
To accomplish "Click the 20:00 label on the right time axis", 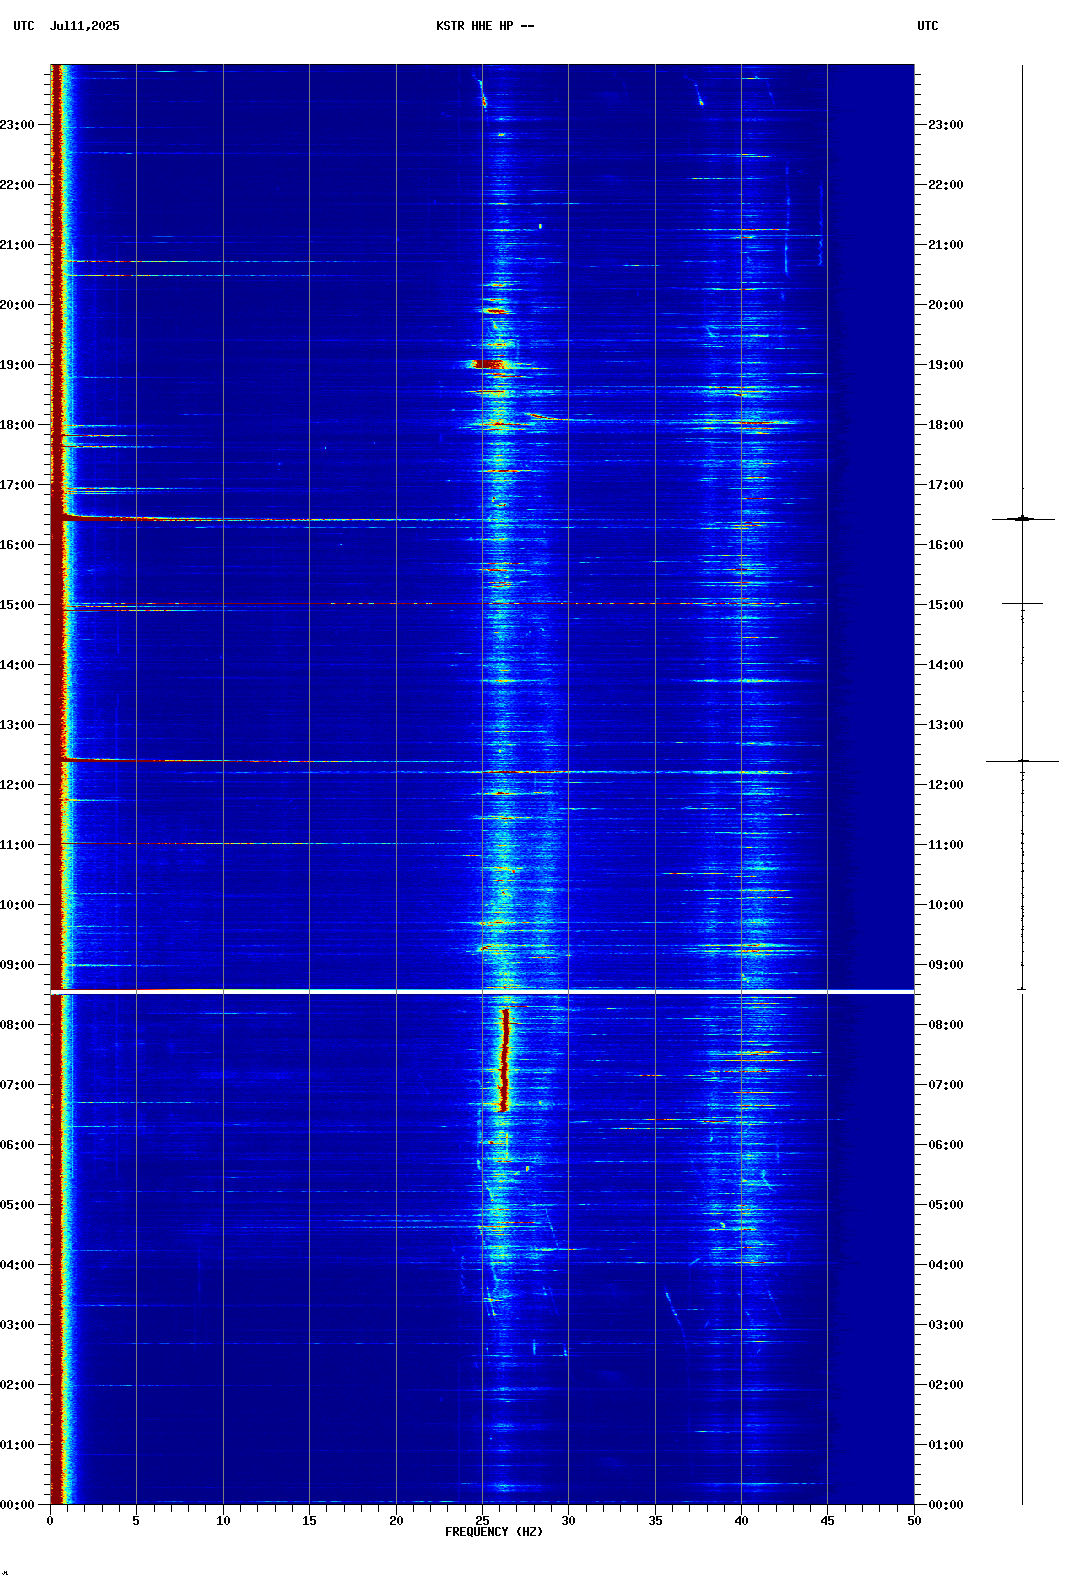I will point(946,305).
